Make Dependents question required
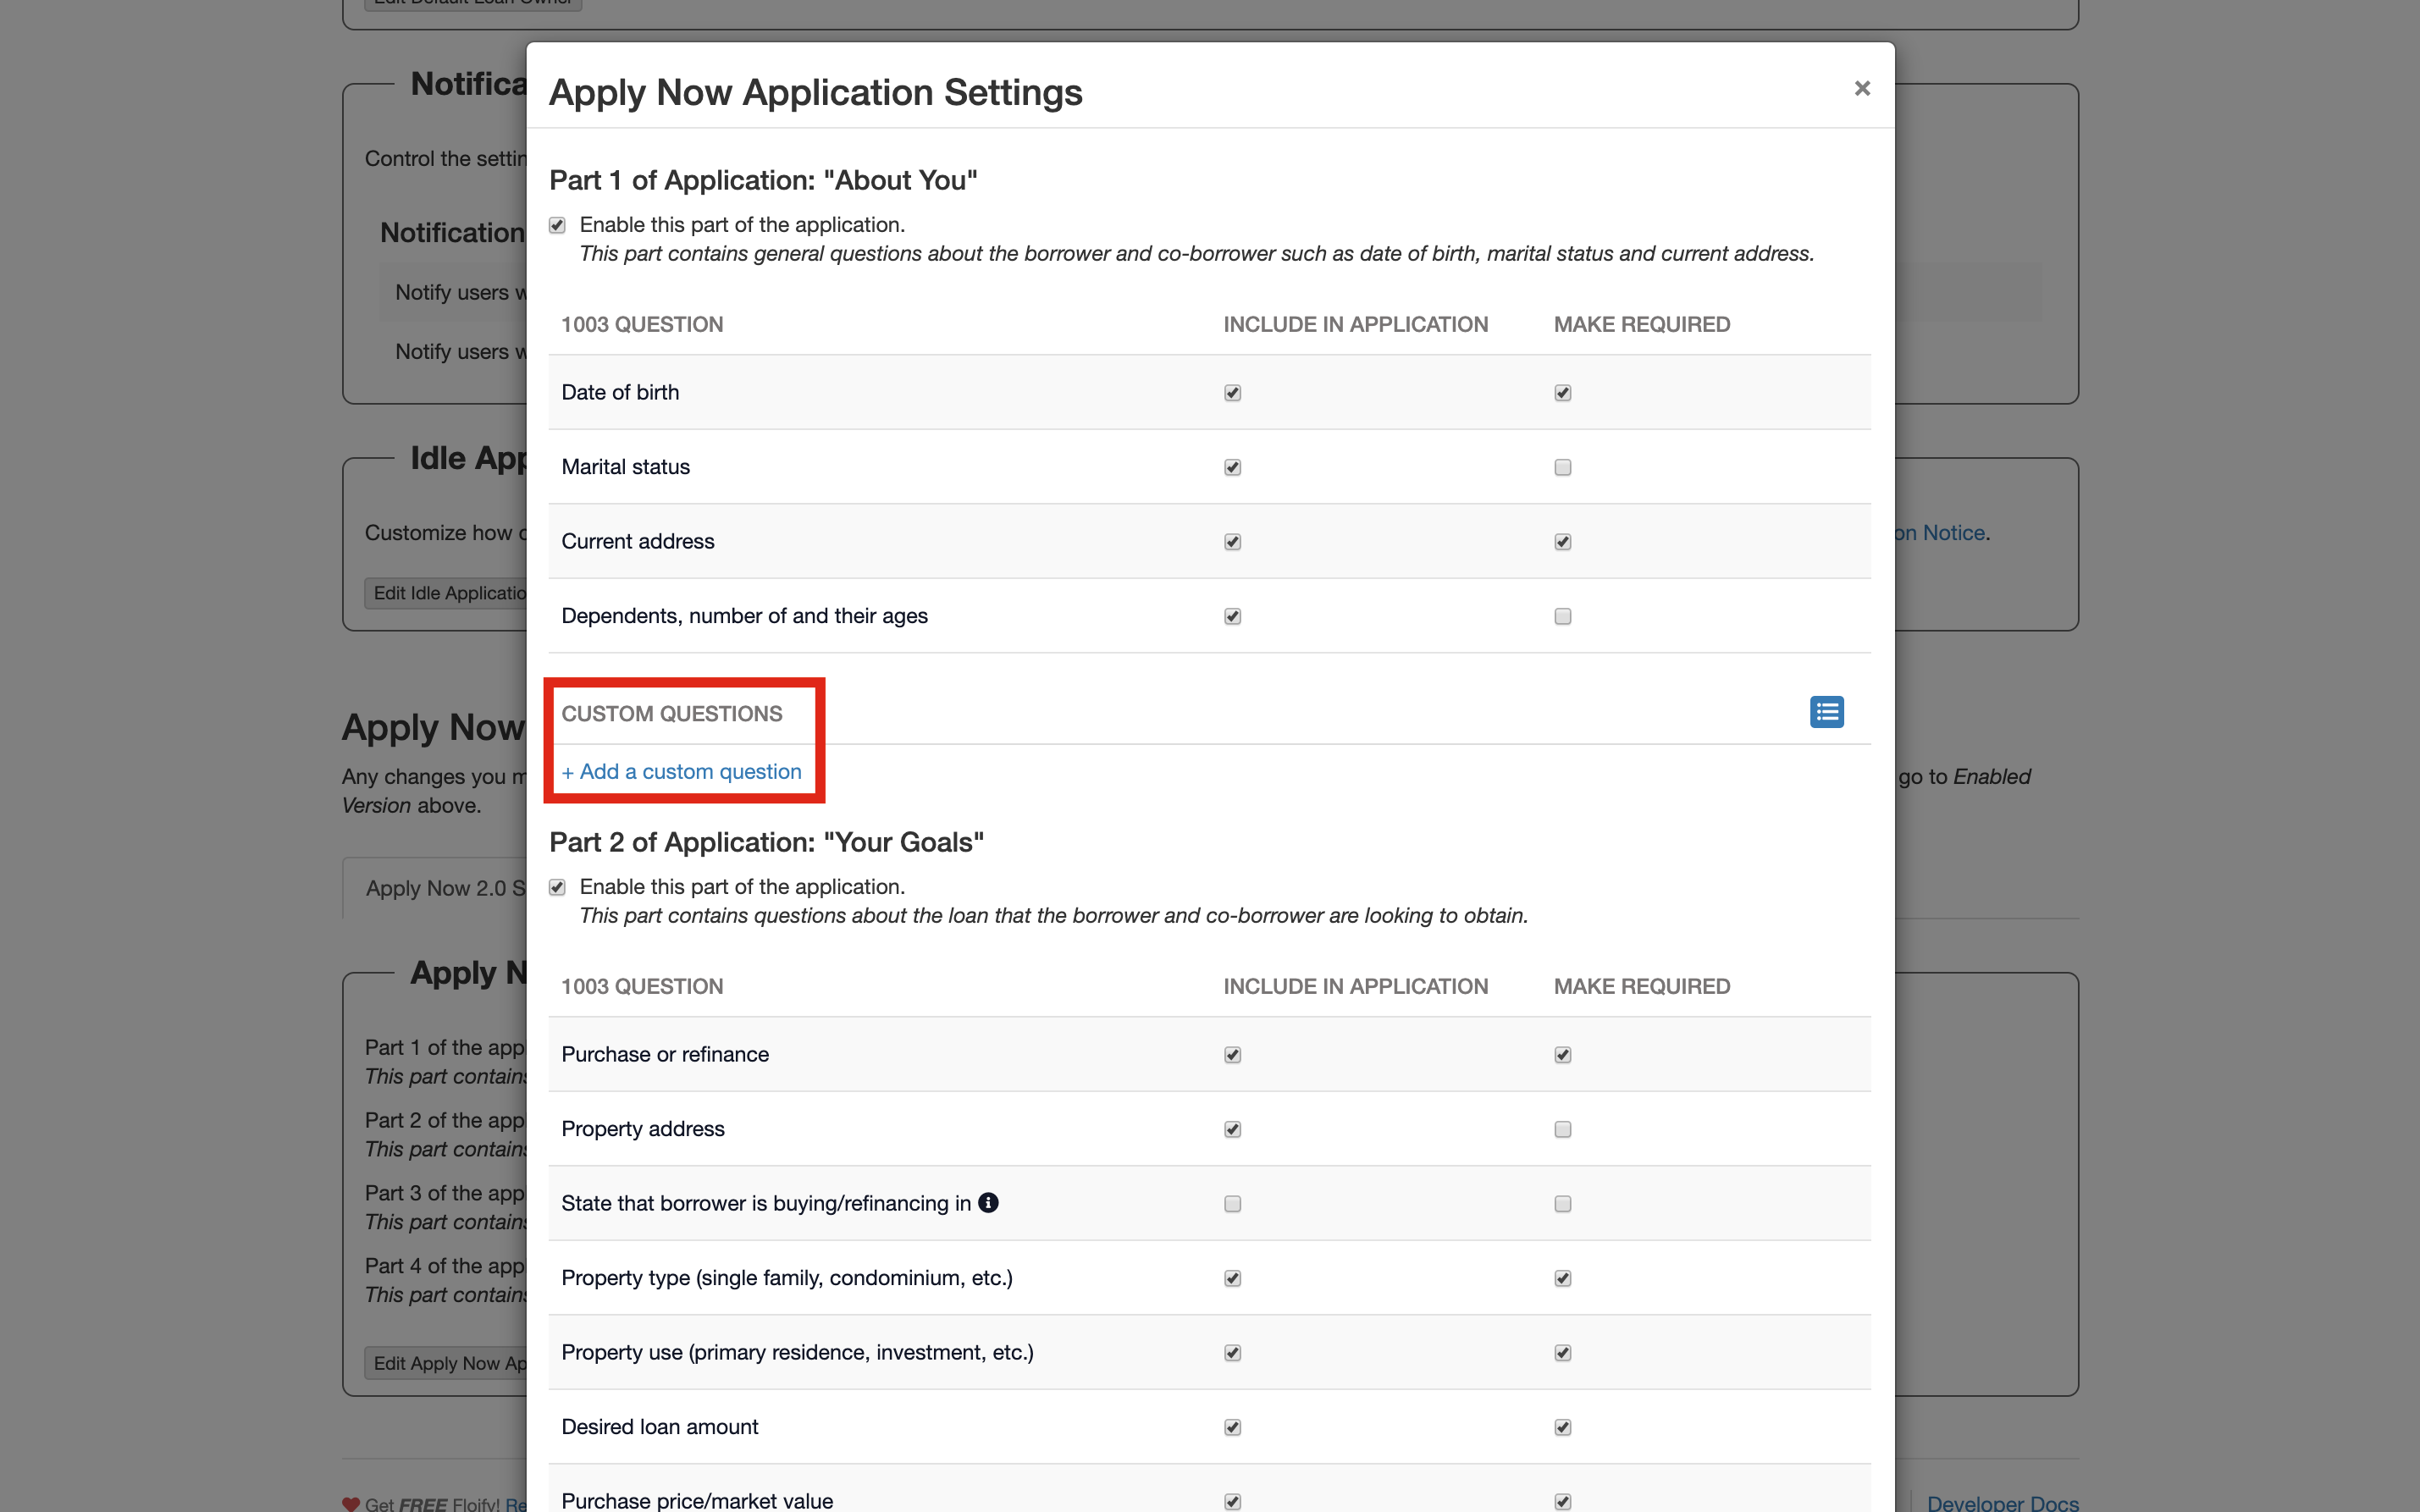The width and height of the screenshot is (2420, 1512). [1562, 616]
